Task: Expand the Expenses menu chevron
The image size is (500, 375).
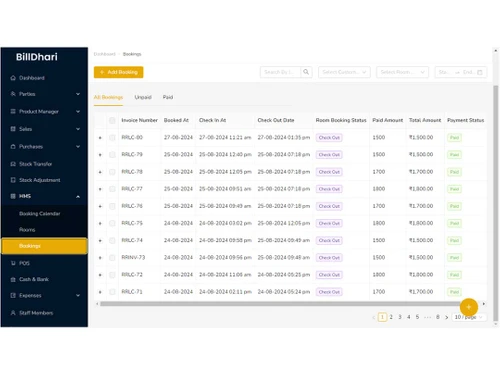Action: point(78,295)
